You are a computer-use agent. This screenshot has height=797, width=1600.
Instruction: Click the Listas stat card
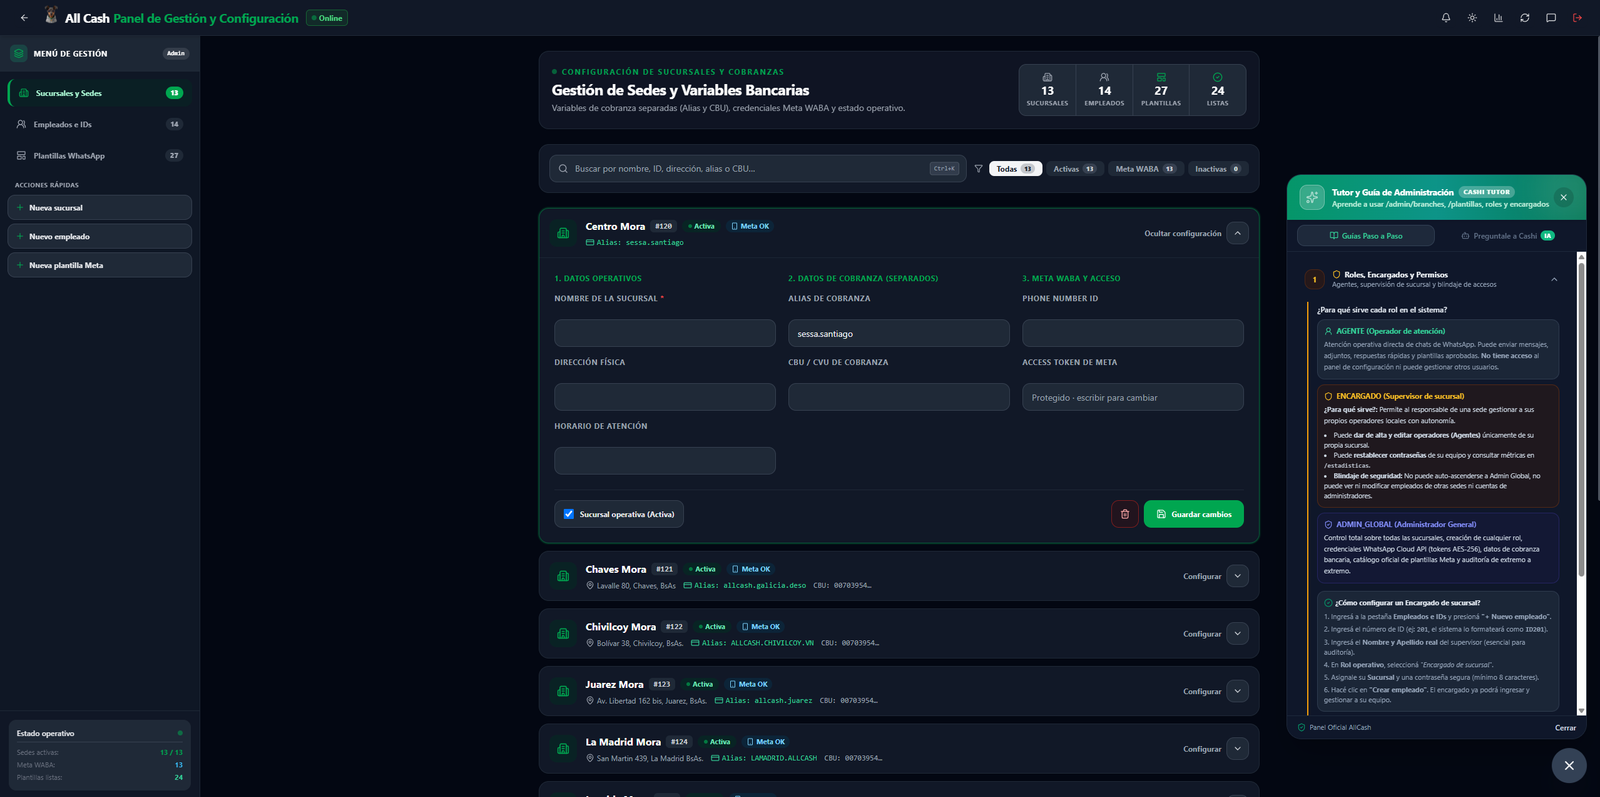point(1217,90)
